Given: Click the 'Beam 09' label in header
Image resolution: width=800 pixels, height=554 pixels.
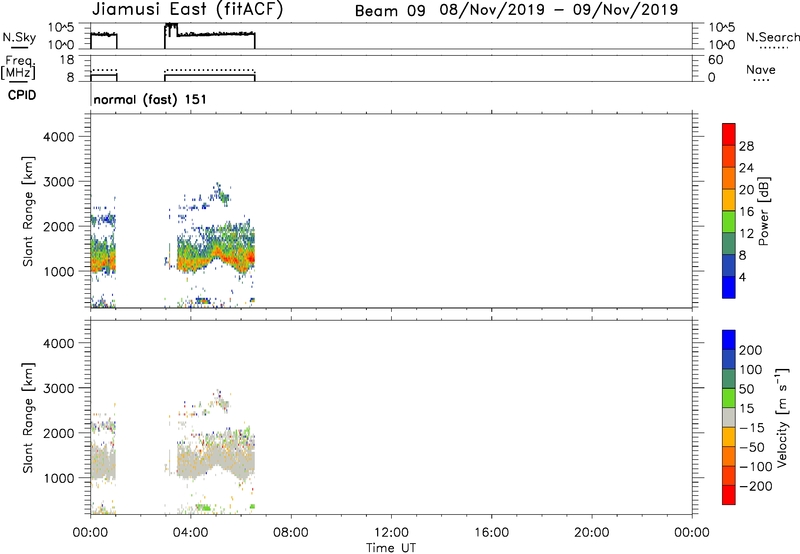Looking at the screenshot, I should point(390,11).
